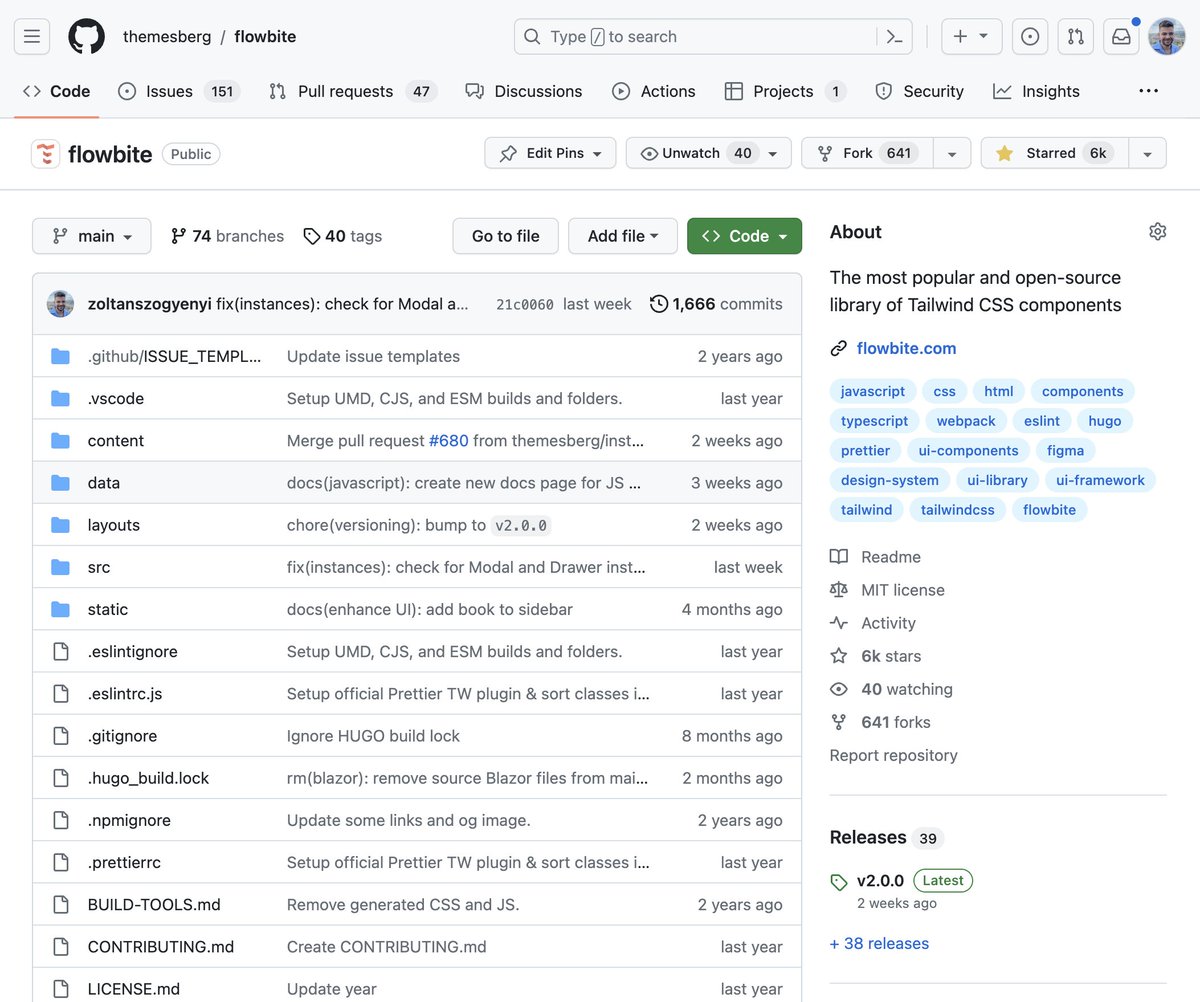
Task: Open the Security tab
Action: [919, 91]
